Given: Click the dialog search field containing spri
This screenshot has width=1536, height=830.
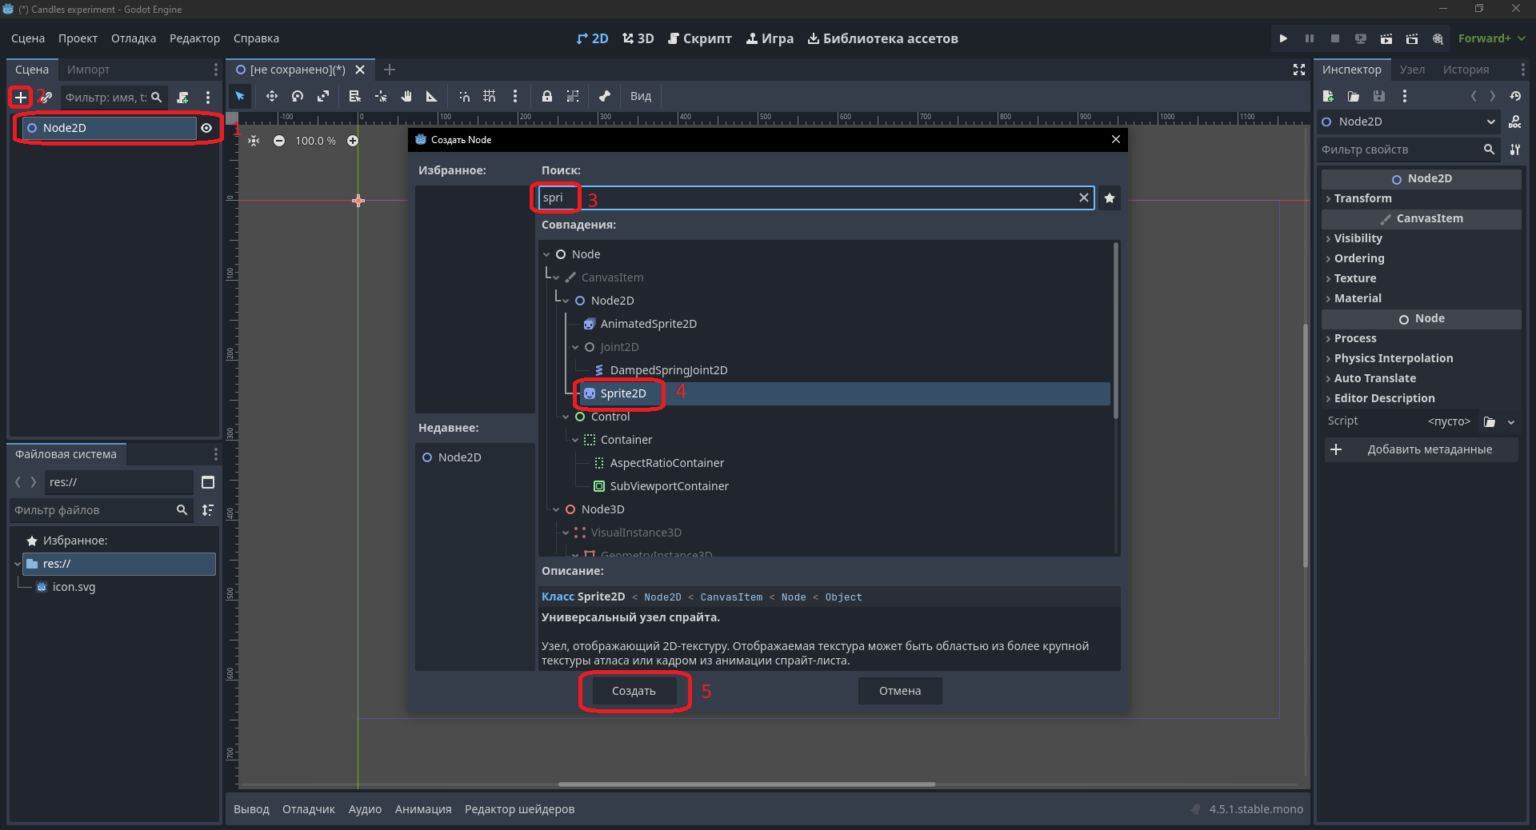Looking at the screenshot, I should click(816, 198).
